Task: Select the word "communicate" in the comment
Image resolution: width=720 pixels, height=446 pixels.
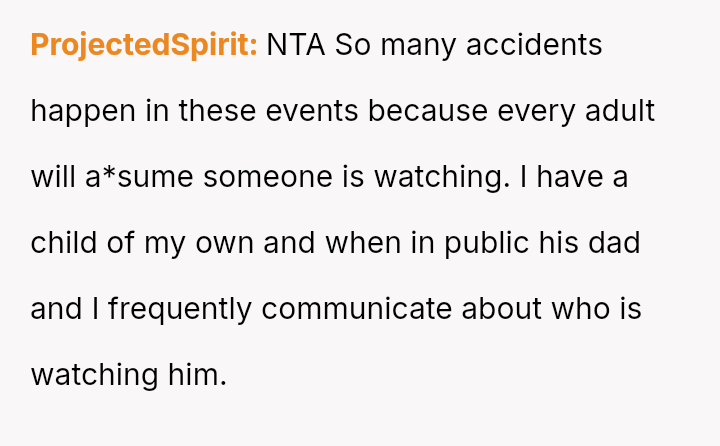Action: pyautogui.click(x=357, y=309)
